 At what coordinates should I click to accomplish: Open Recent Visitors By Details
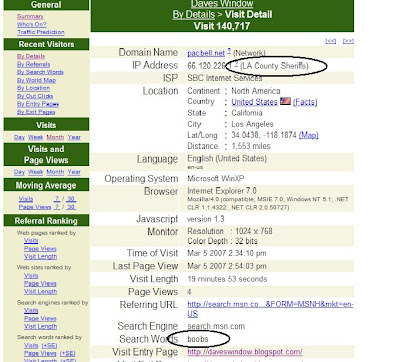pos(31,56)
